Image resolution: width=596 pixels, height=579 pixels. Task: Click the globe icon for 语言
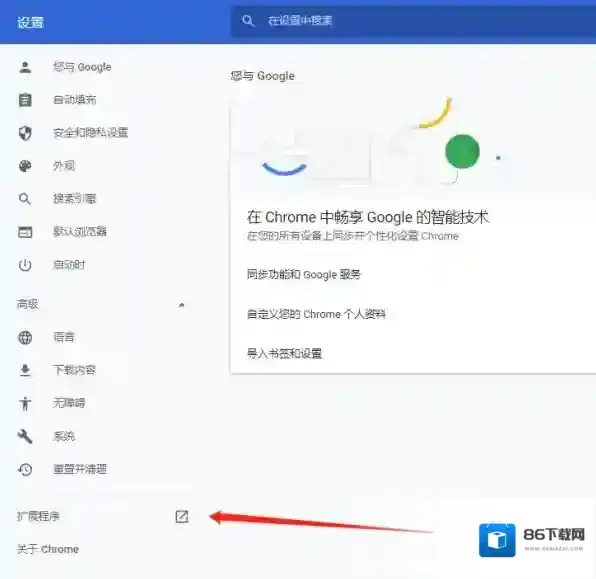point(25,338)
